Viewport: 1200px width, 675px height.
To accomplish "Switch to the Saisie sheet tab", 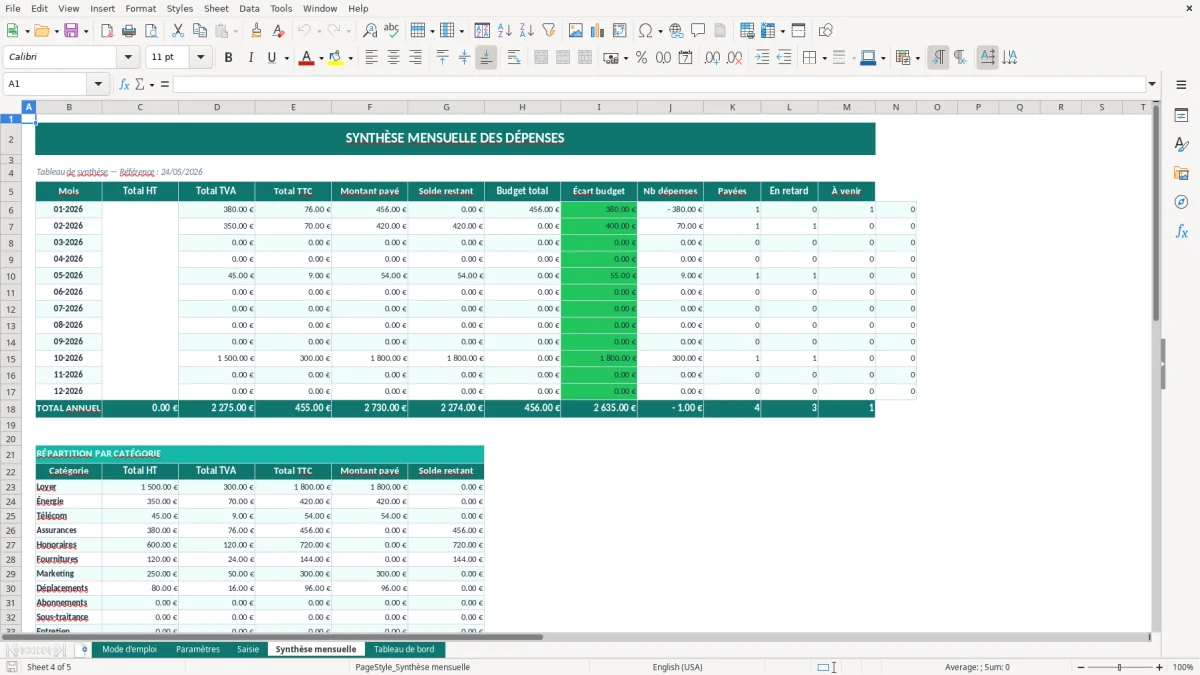I will [x=248, y=649].
